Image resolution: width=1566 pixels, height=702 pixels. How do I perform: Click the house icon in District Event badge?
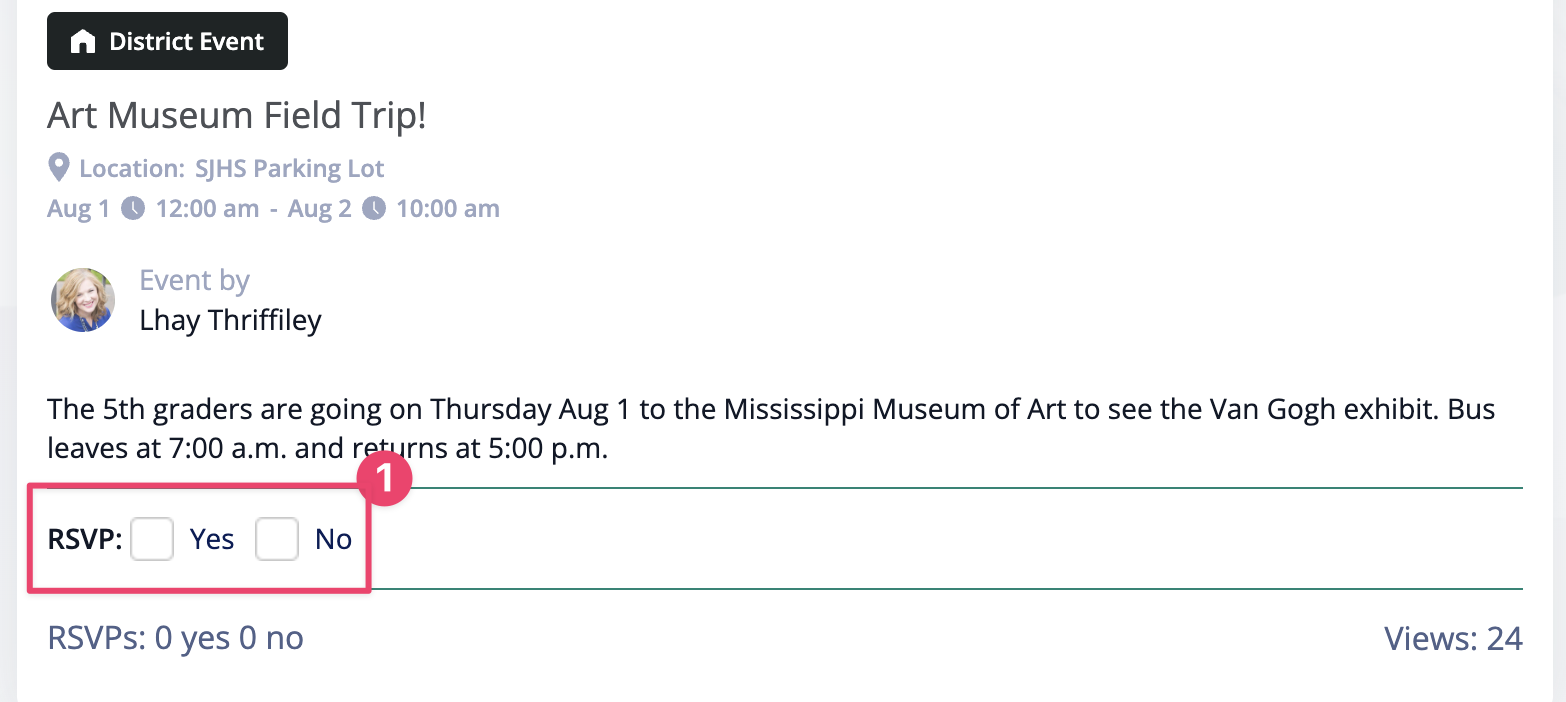(83, 42)
